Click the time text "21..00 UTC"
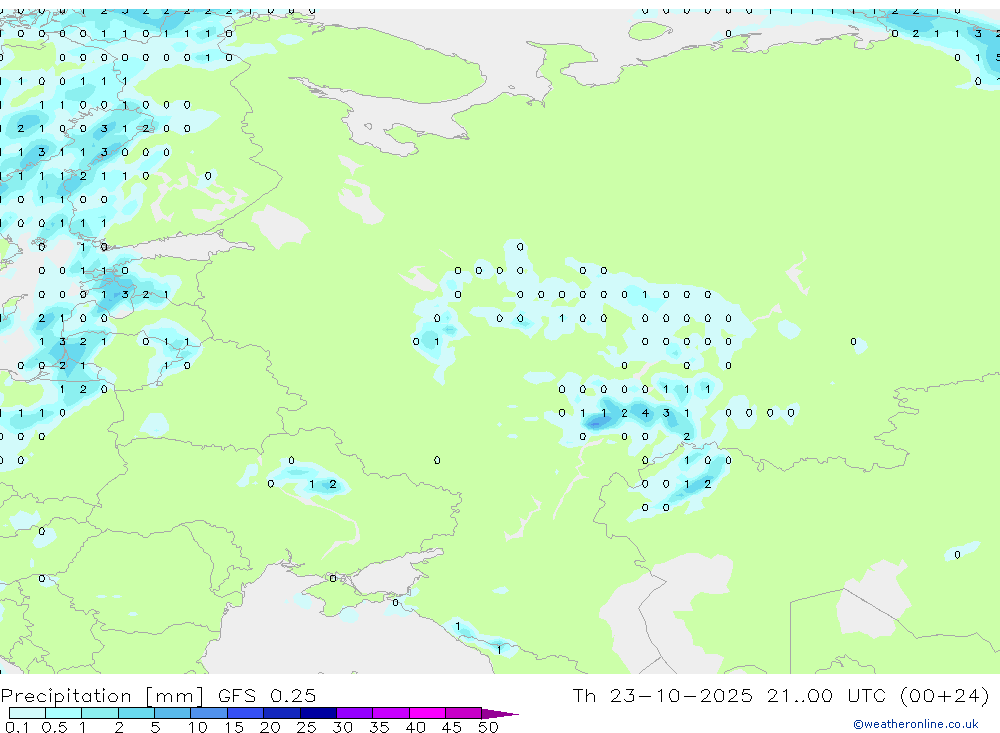This screenshot has width=1000, height=733. coord(828,696)
